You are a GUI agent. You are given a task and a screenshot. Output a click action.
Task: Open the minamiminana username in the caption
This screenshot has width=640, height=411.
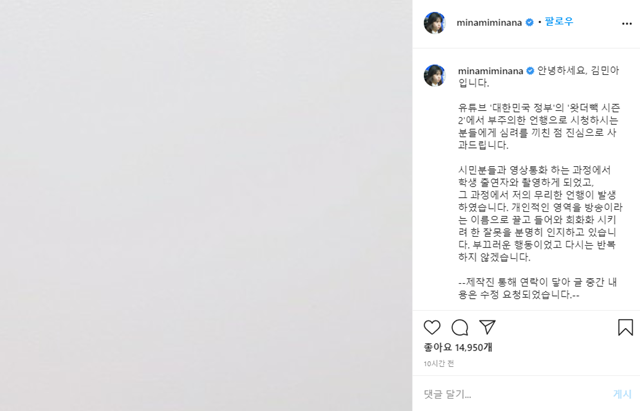490,71
